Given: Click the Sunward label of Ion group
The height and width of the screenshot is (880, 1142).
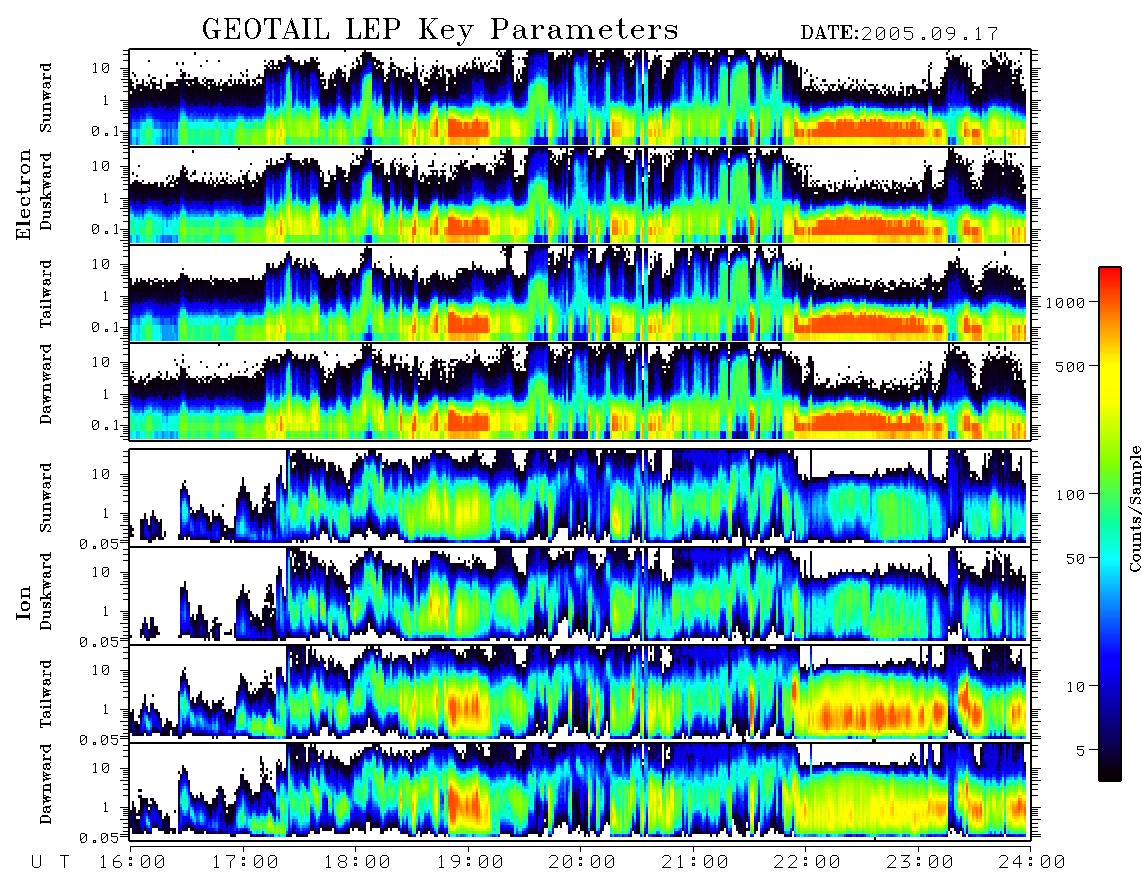Looking at the screenshot, I should pos(46,497).
